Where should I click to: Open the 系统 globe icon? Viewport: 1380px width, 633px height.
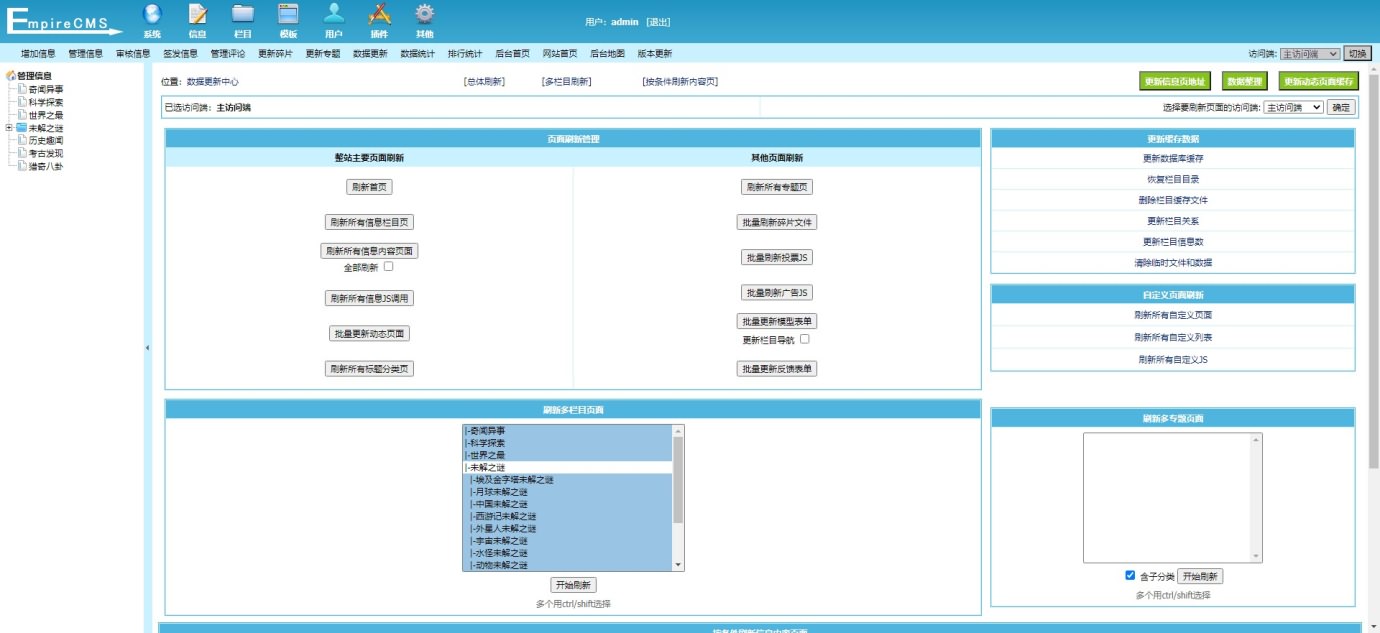152,14
